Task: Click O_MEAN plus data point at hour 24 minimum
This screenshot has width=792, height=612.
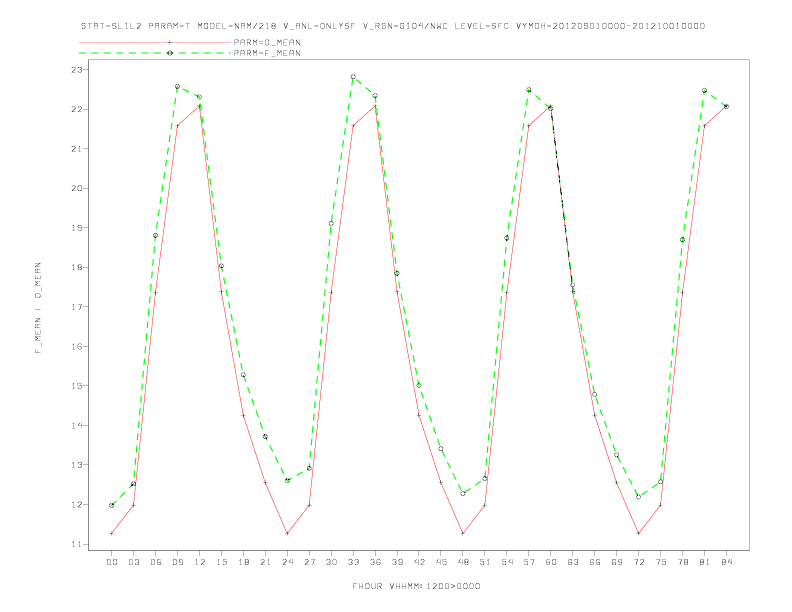Action: (x=287, y=533)
